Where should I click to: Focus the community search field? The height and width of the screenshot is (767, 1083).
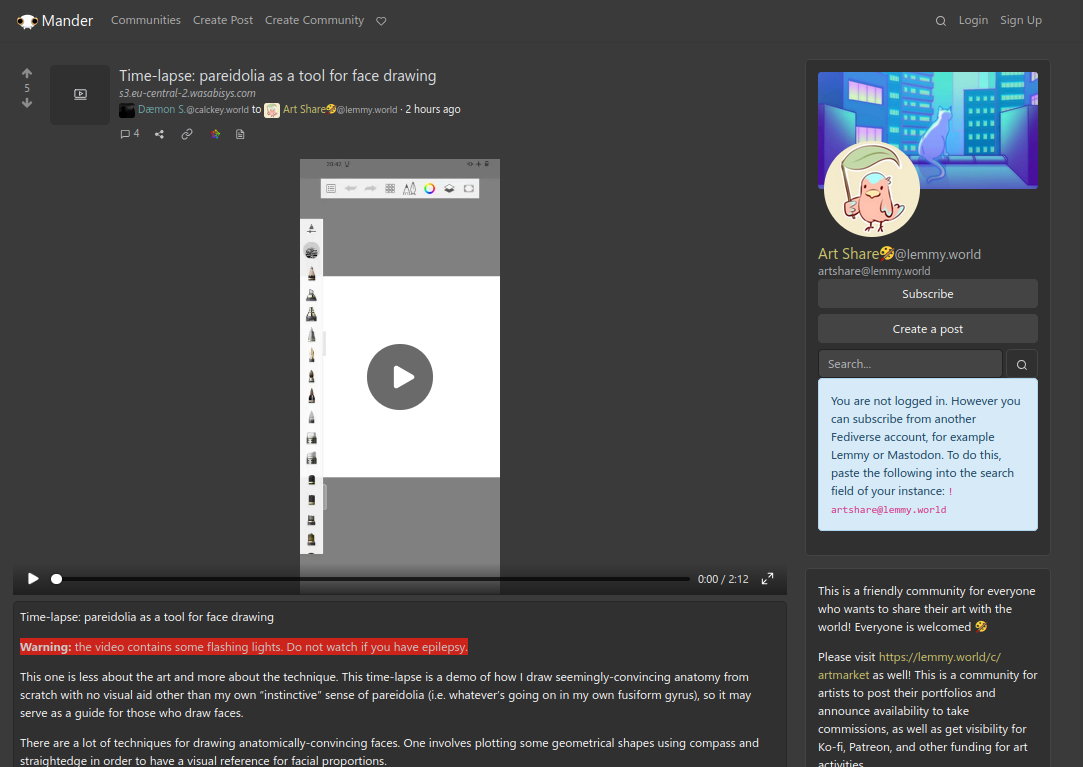tap(910, 363)
